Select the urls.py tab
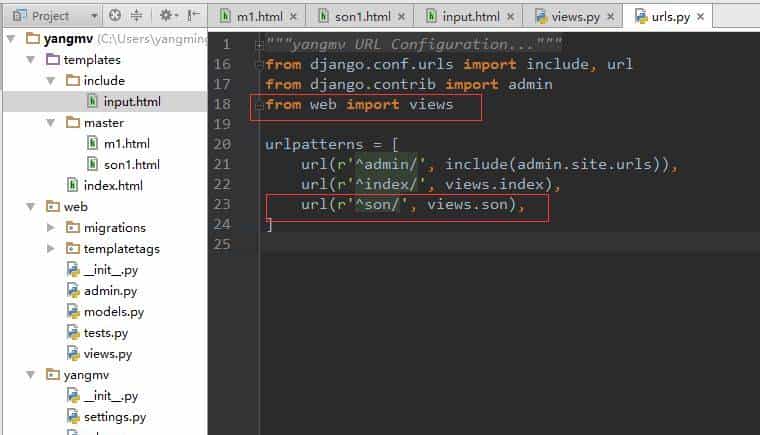Image resolution: width=760 pixels, height=435 pixels. pos(668,16)
